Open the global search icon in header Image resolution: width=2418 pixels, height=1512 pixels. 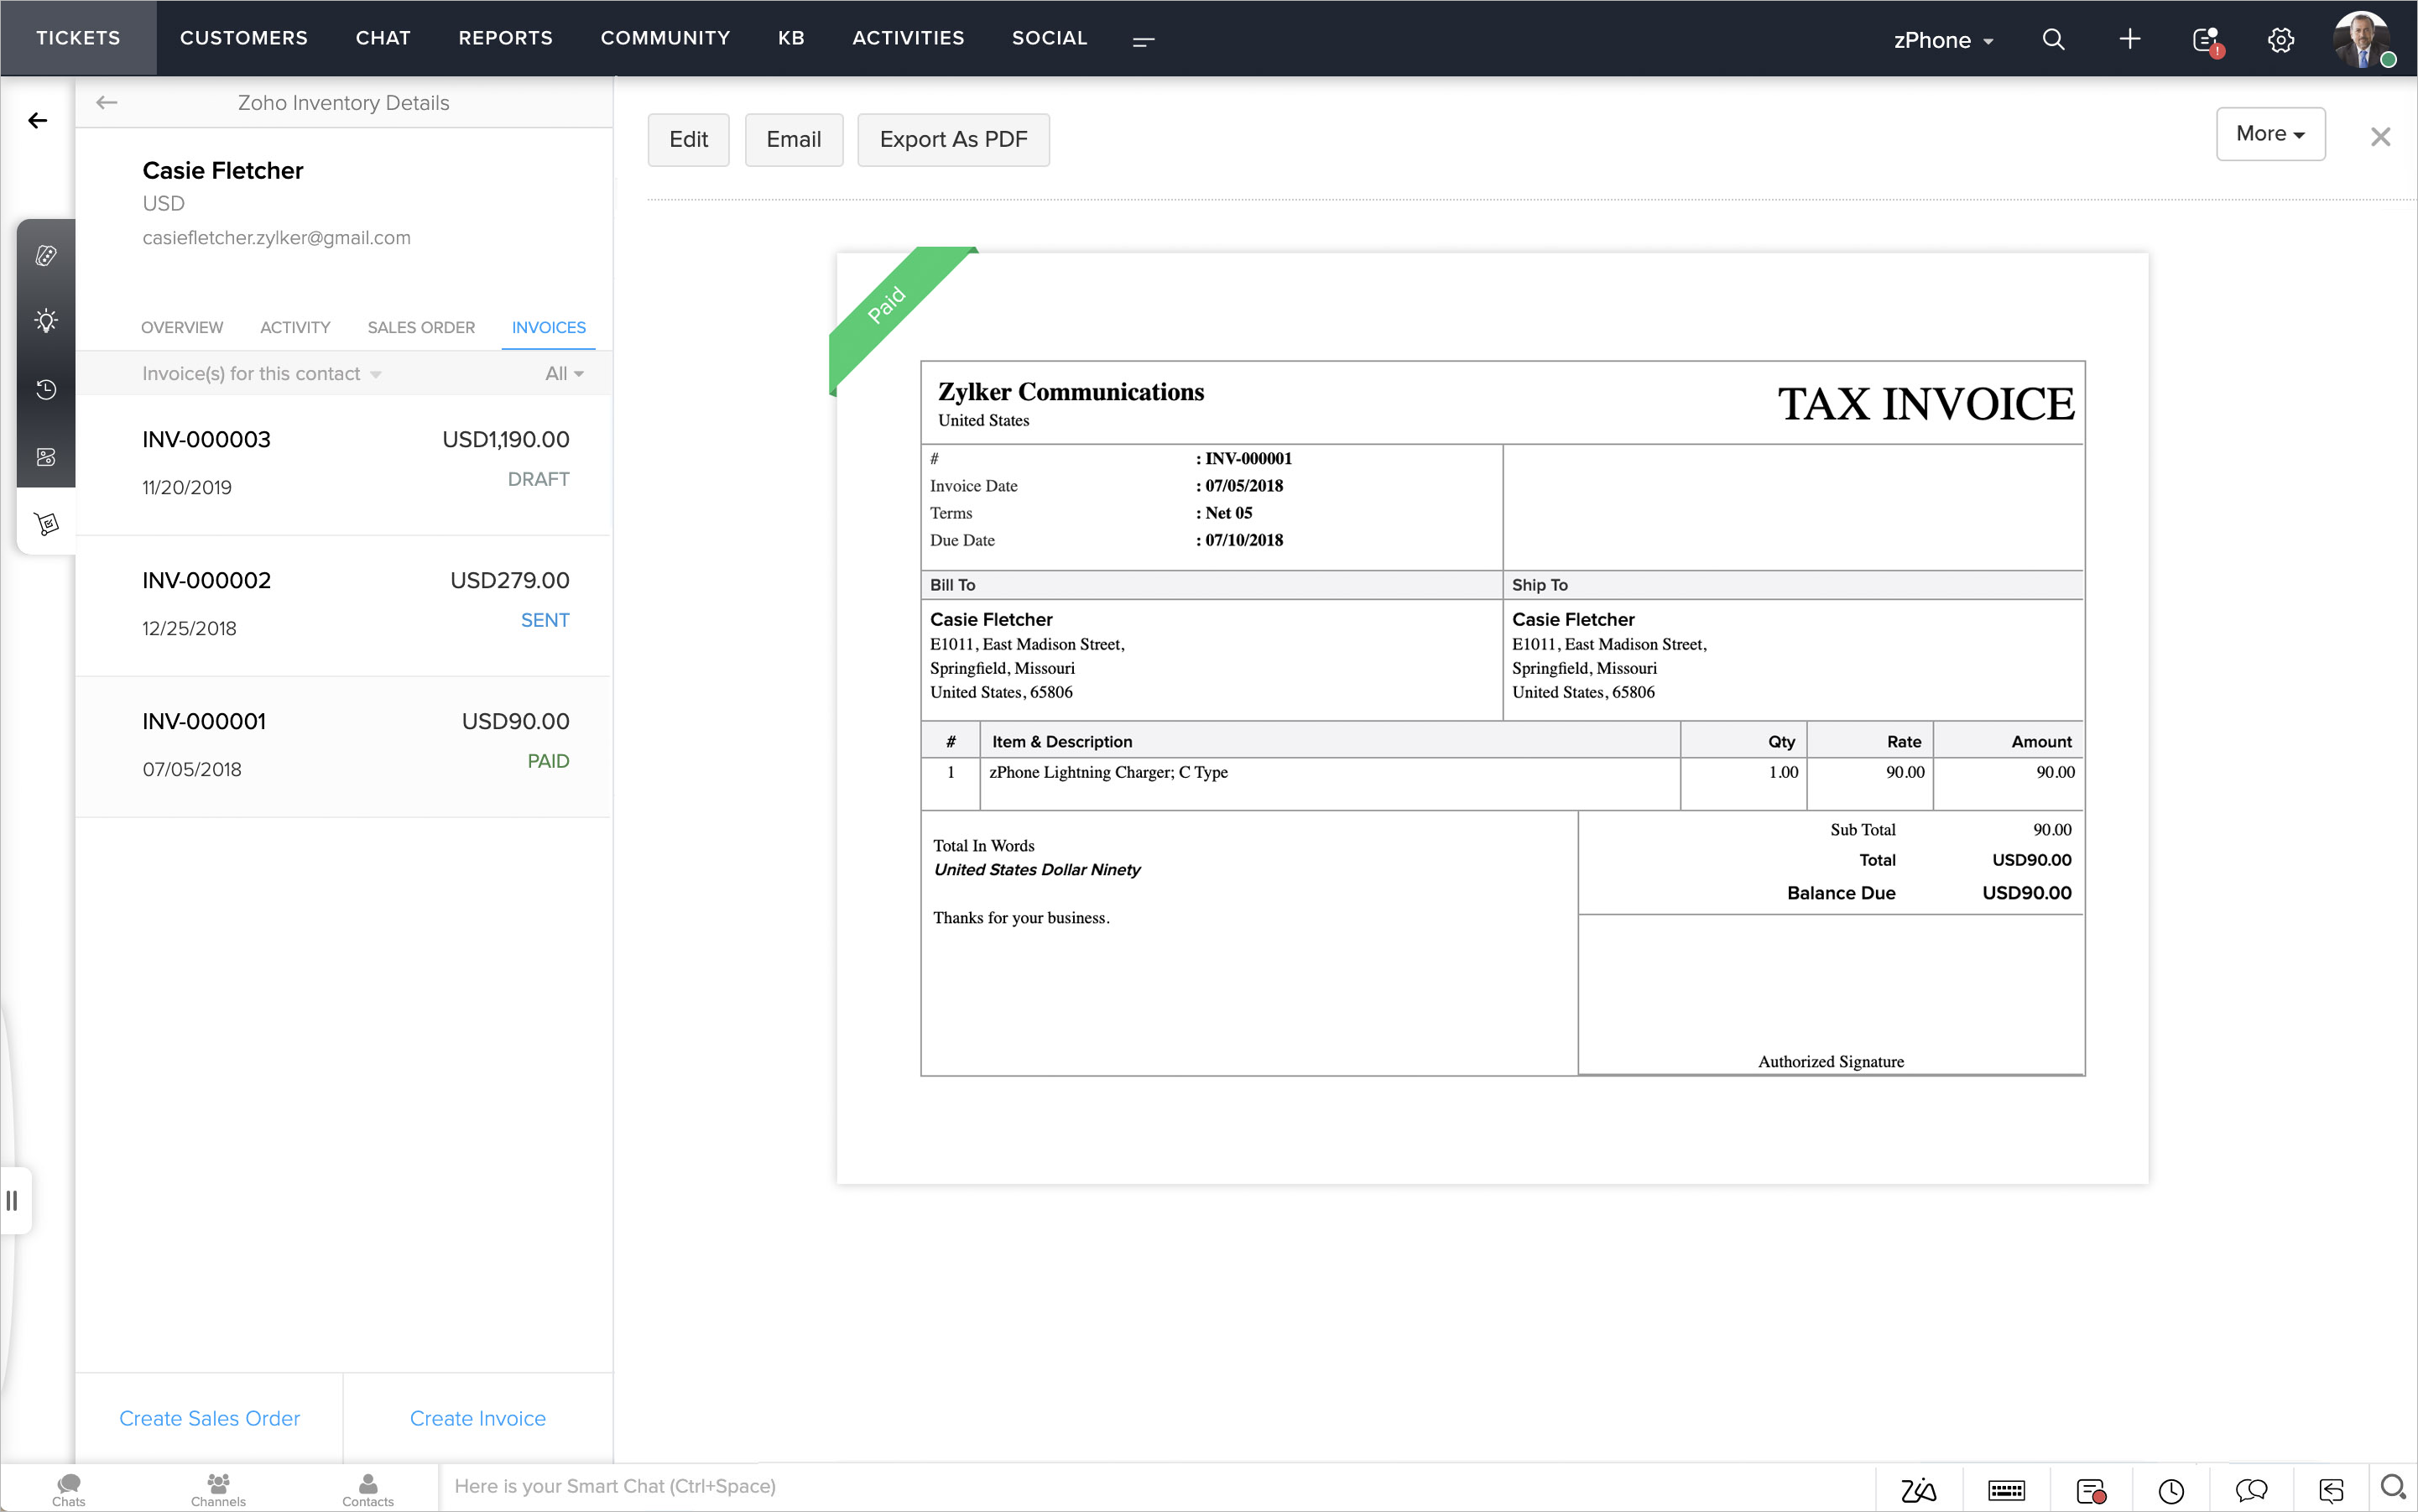(x=2053, y=39)
